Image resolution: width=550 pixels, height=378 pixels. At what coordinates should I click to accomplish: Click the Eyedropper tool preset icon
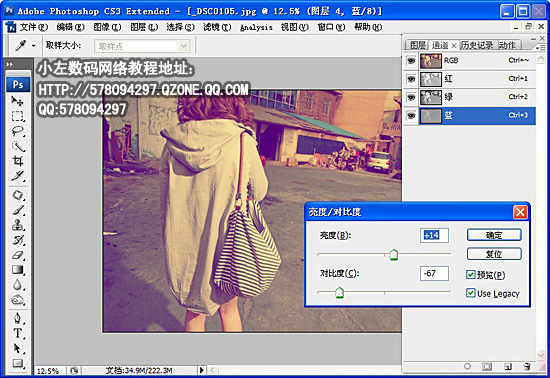pyautogui.click(x=20, y=46)
